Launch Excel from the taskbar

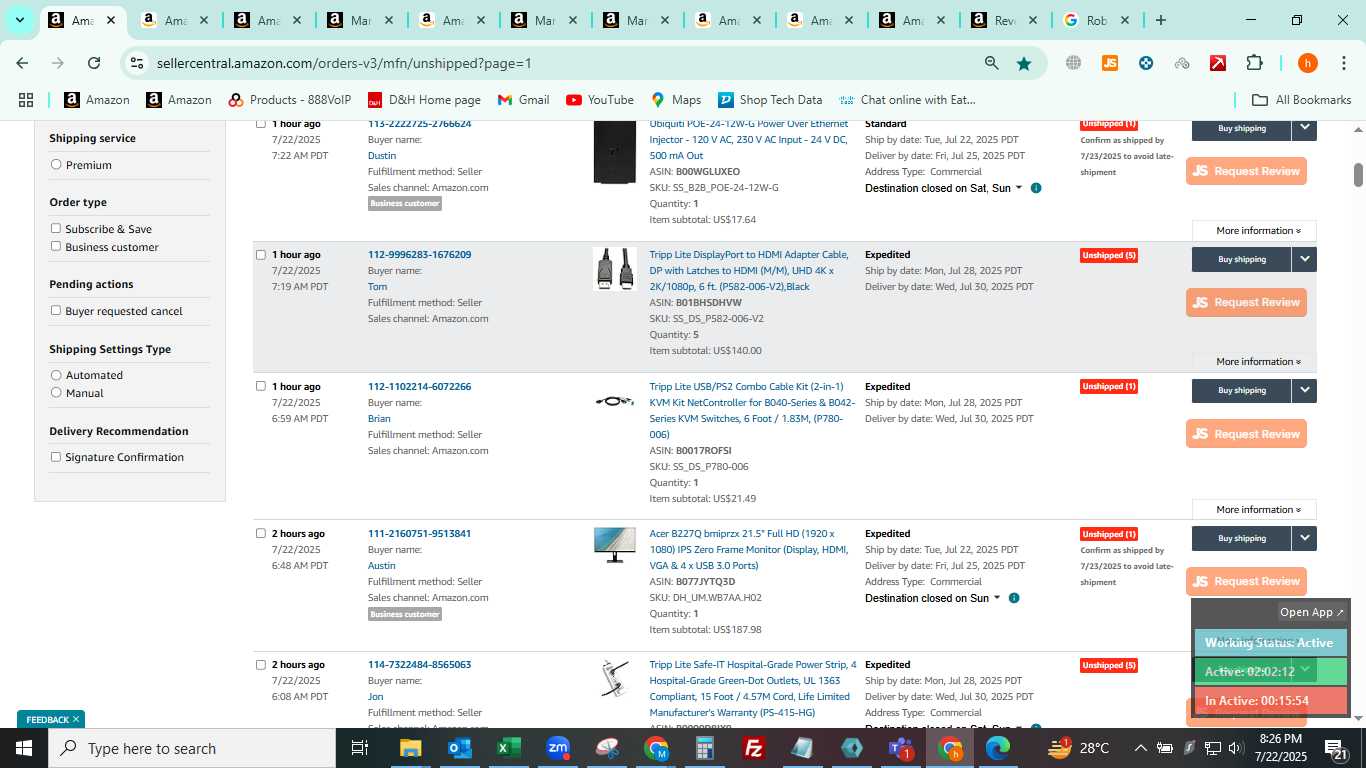(509, 748)
